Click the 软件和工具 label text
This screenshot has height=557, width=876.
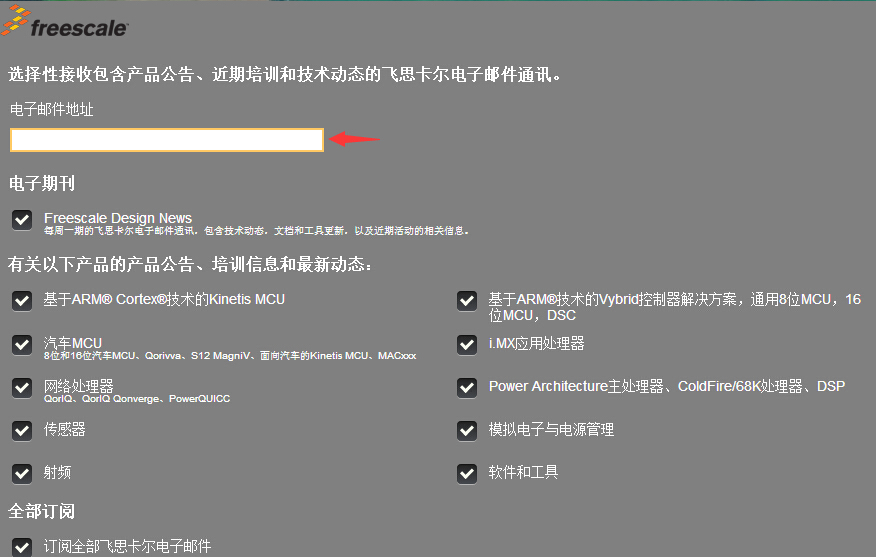point(523,472)
